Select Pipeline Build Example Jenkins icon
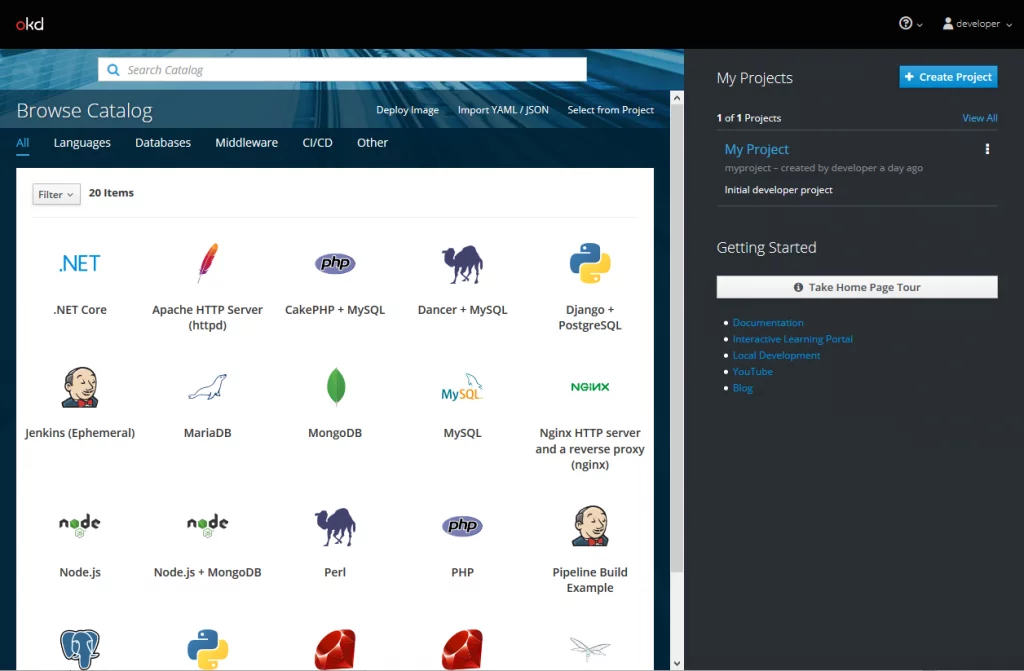 point(590,525)
